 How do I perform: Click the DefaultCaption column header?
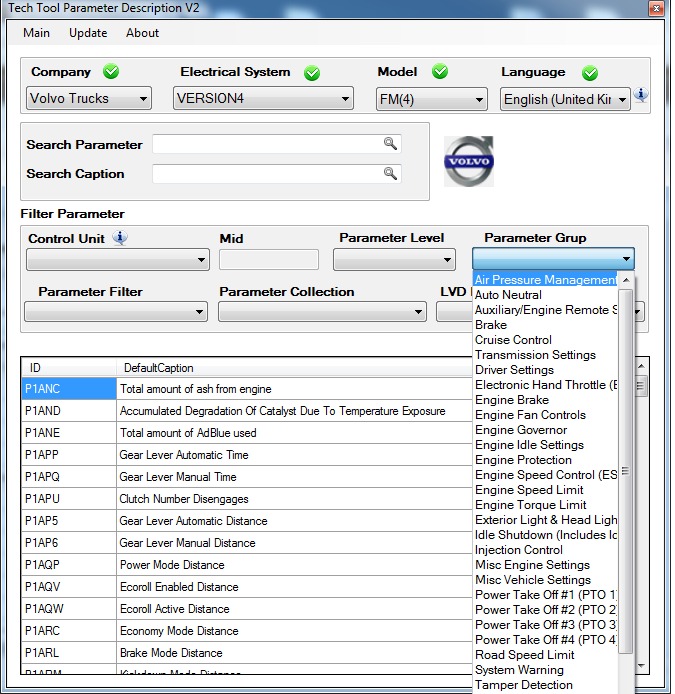pos(295,368)
